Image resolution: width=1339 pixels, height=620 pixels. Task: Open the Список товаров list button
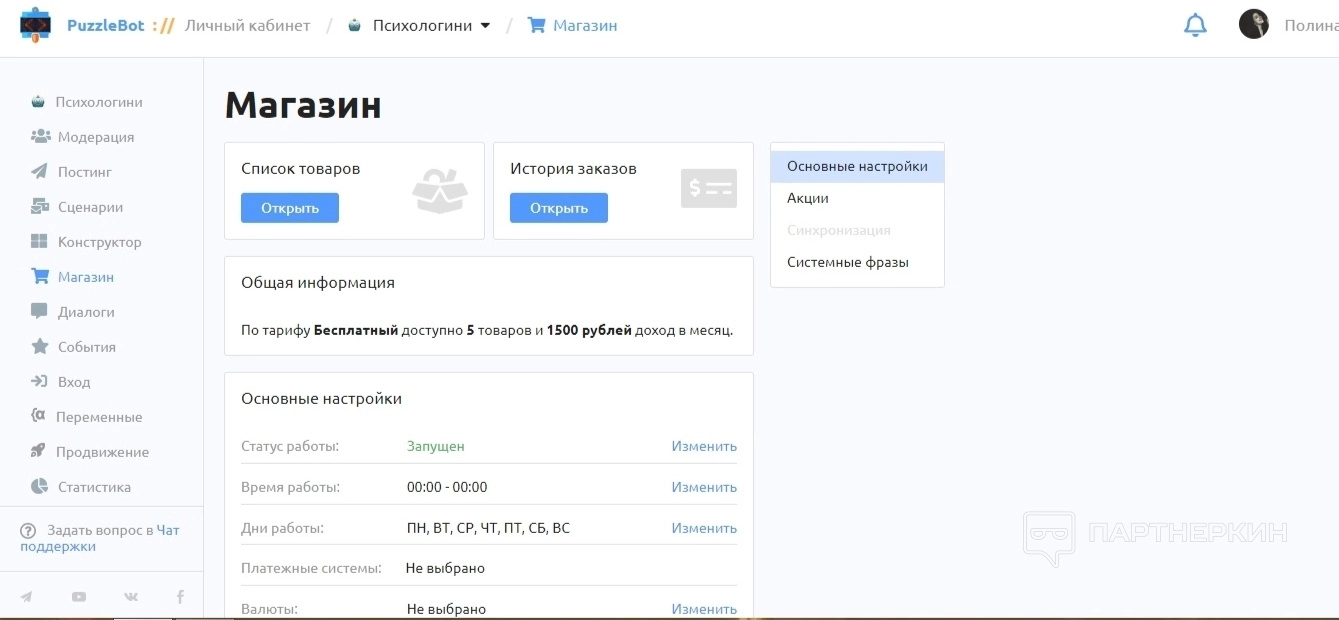pos(290,208)
